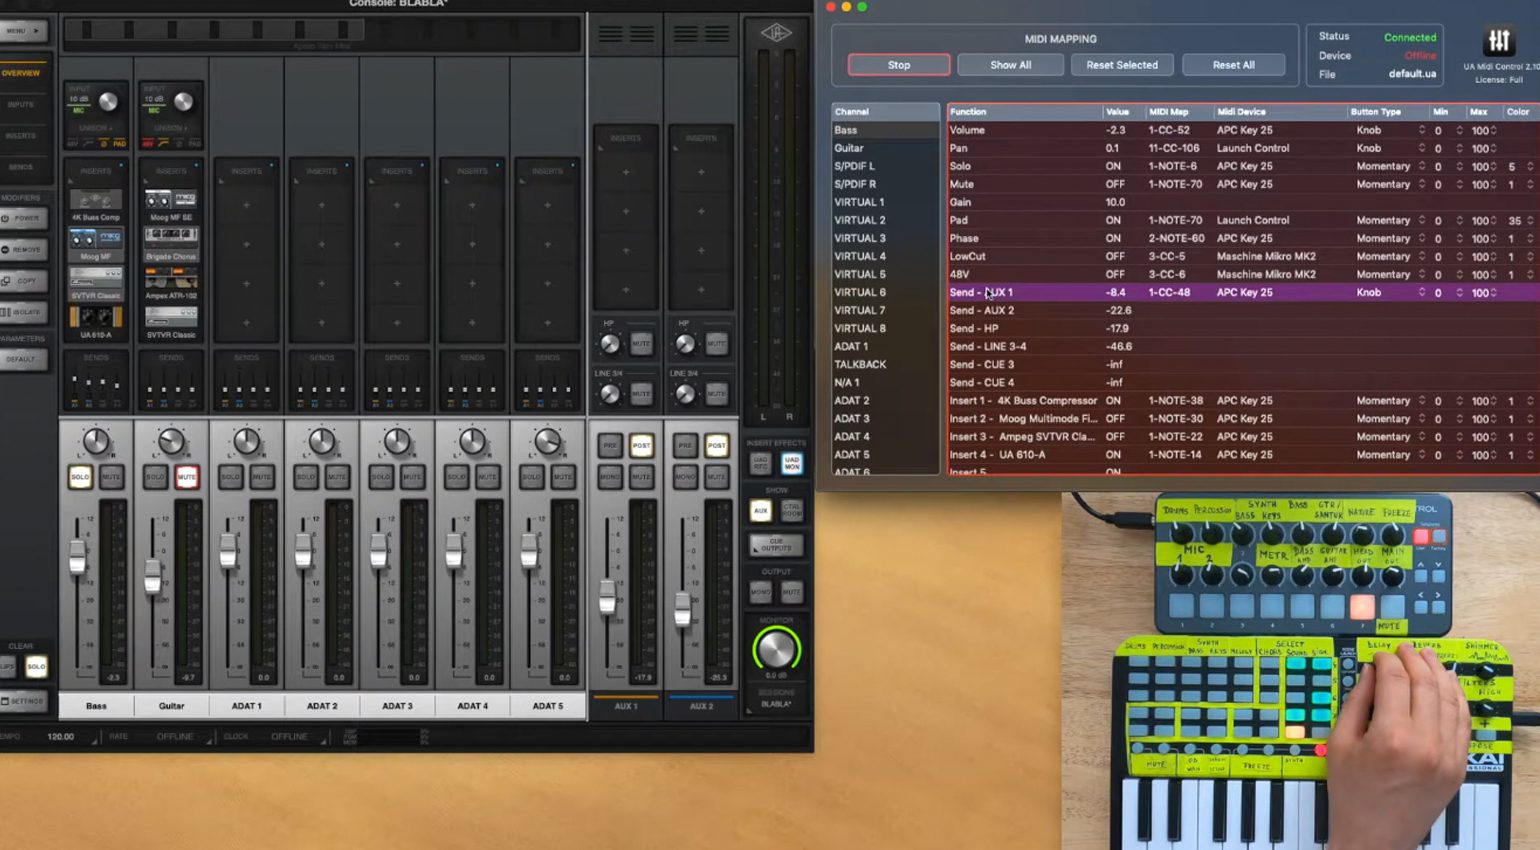This screenshot has width=1540, height=850.
Task: Click the Bass channel volume fader
Action: (77, 558)
